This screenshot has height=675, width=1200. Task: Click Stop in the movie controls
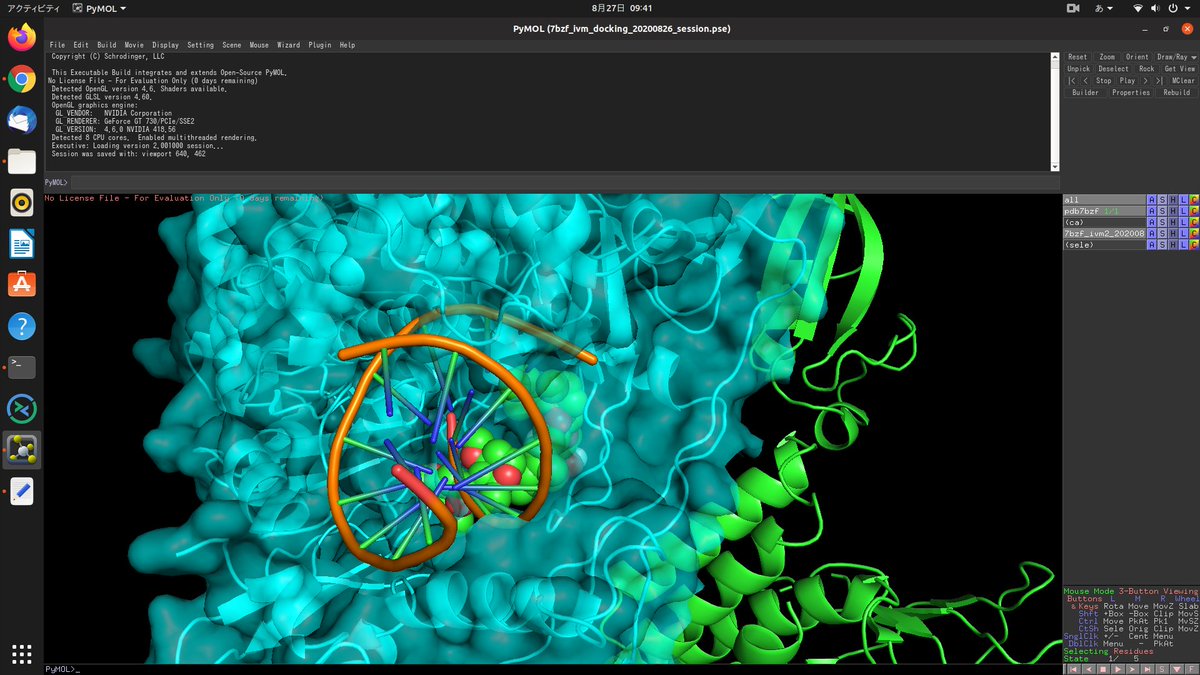click(x=1103, y=80)
